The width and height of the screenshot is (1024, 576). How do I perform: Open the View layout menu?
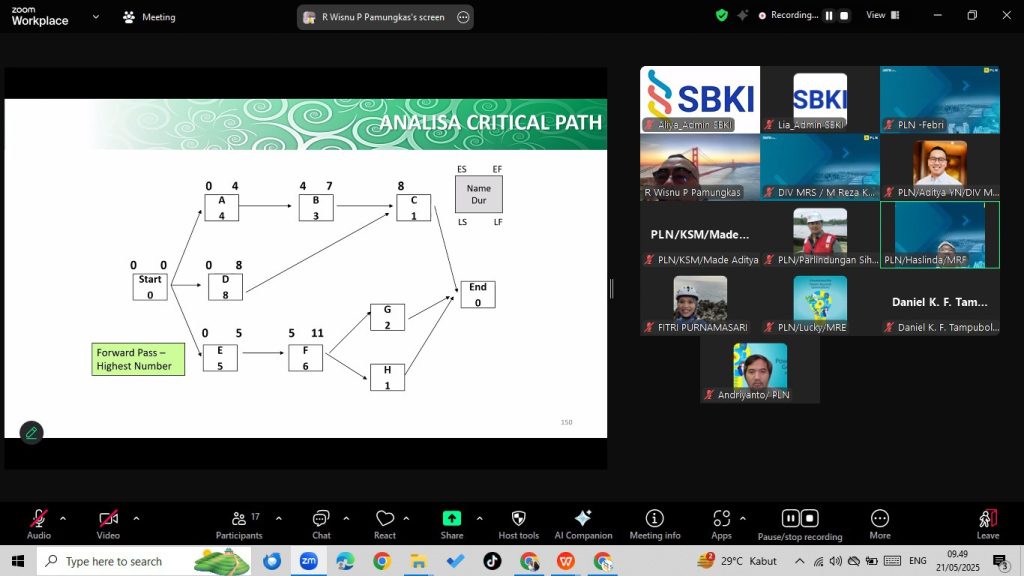tap(883, 15)
